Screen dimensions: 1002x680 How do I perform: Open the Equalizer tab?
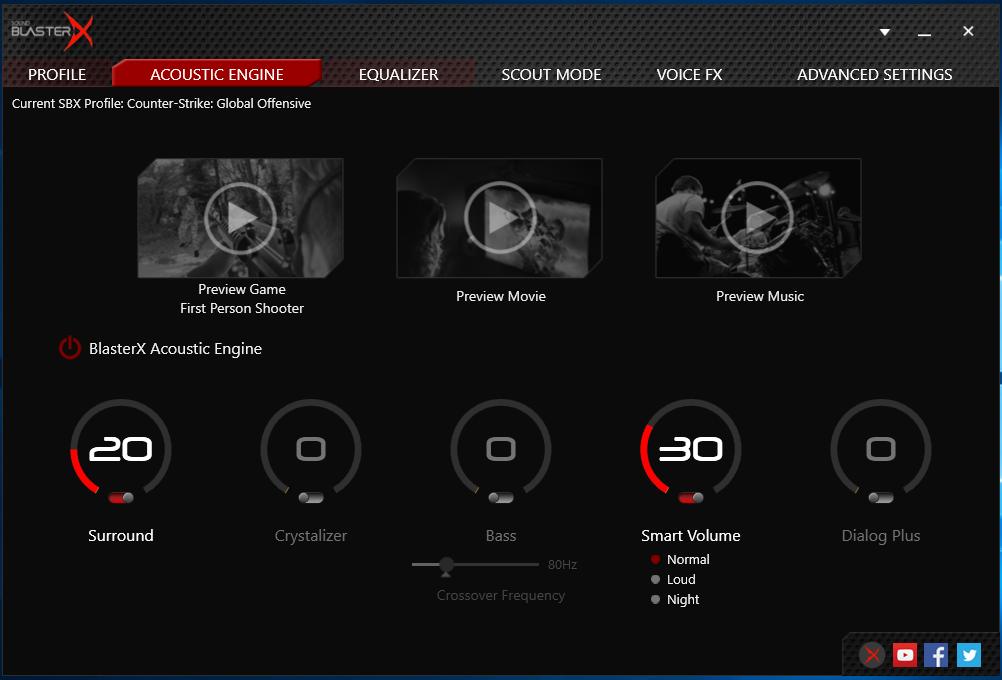399,74
